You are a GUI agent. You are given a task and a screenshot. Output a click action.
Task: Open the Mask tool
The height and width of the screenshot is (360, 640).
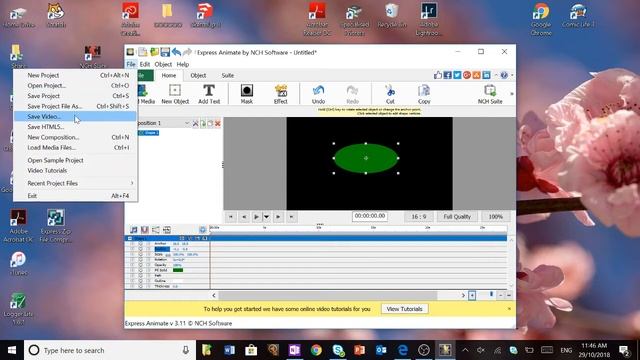247,94
